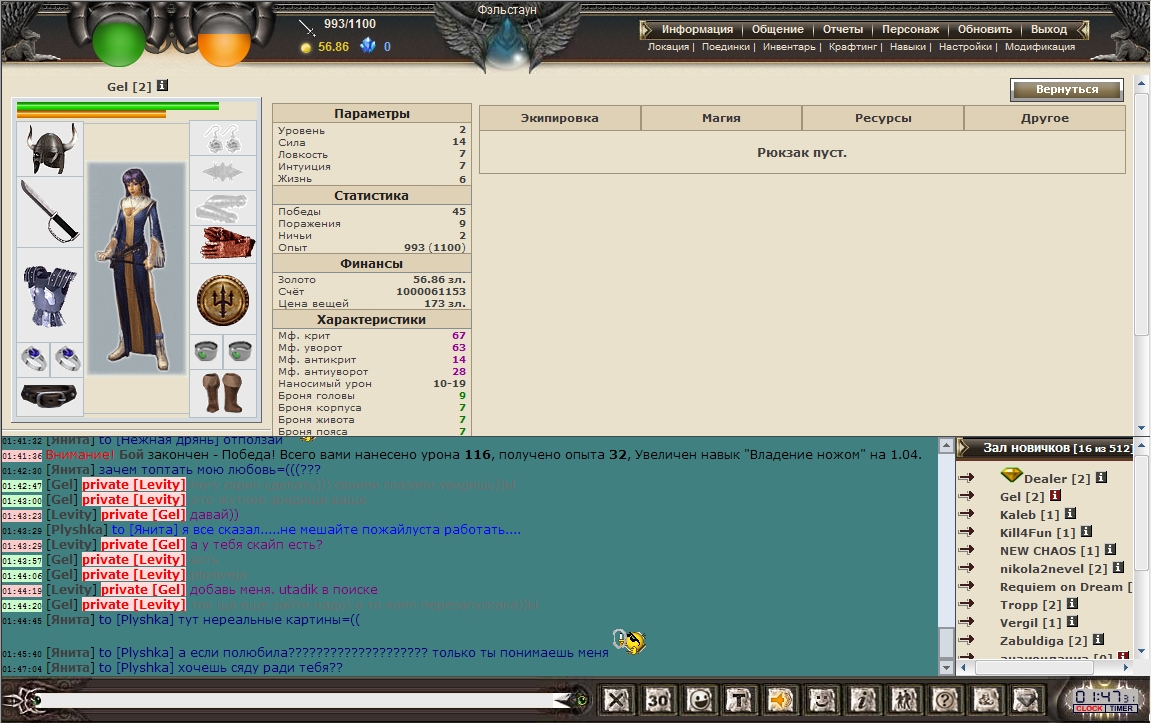Viewport: 1152px width, 723px height.
Task: Click the horned helmet equipment slot
Action: coord(50,148)
